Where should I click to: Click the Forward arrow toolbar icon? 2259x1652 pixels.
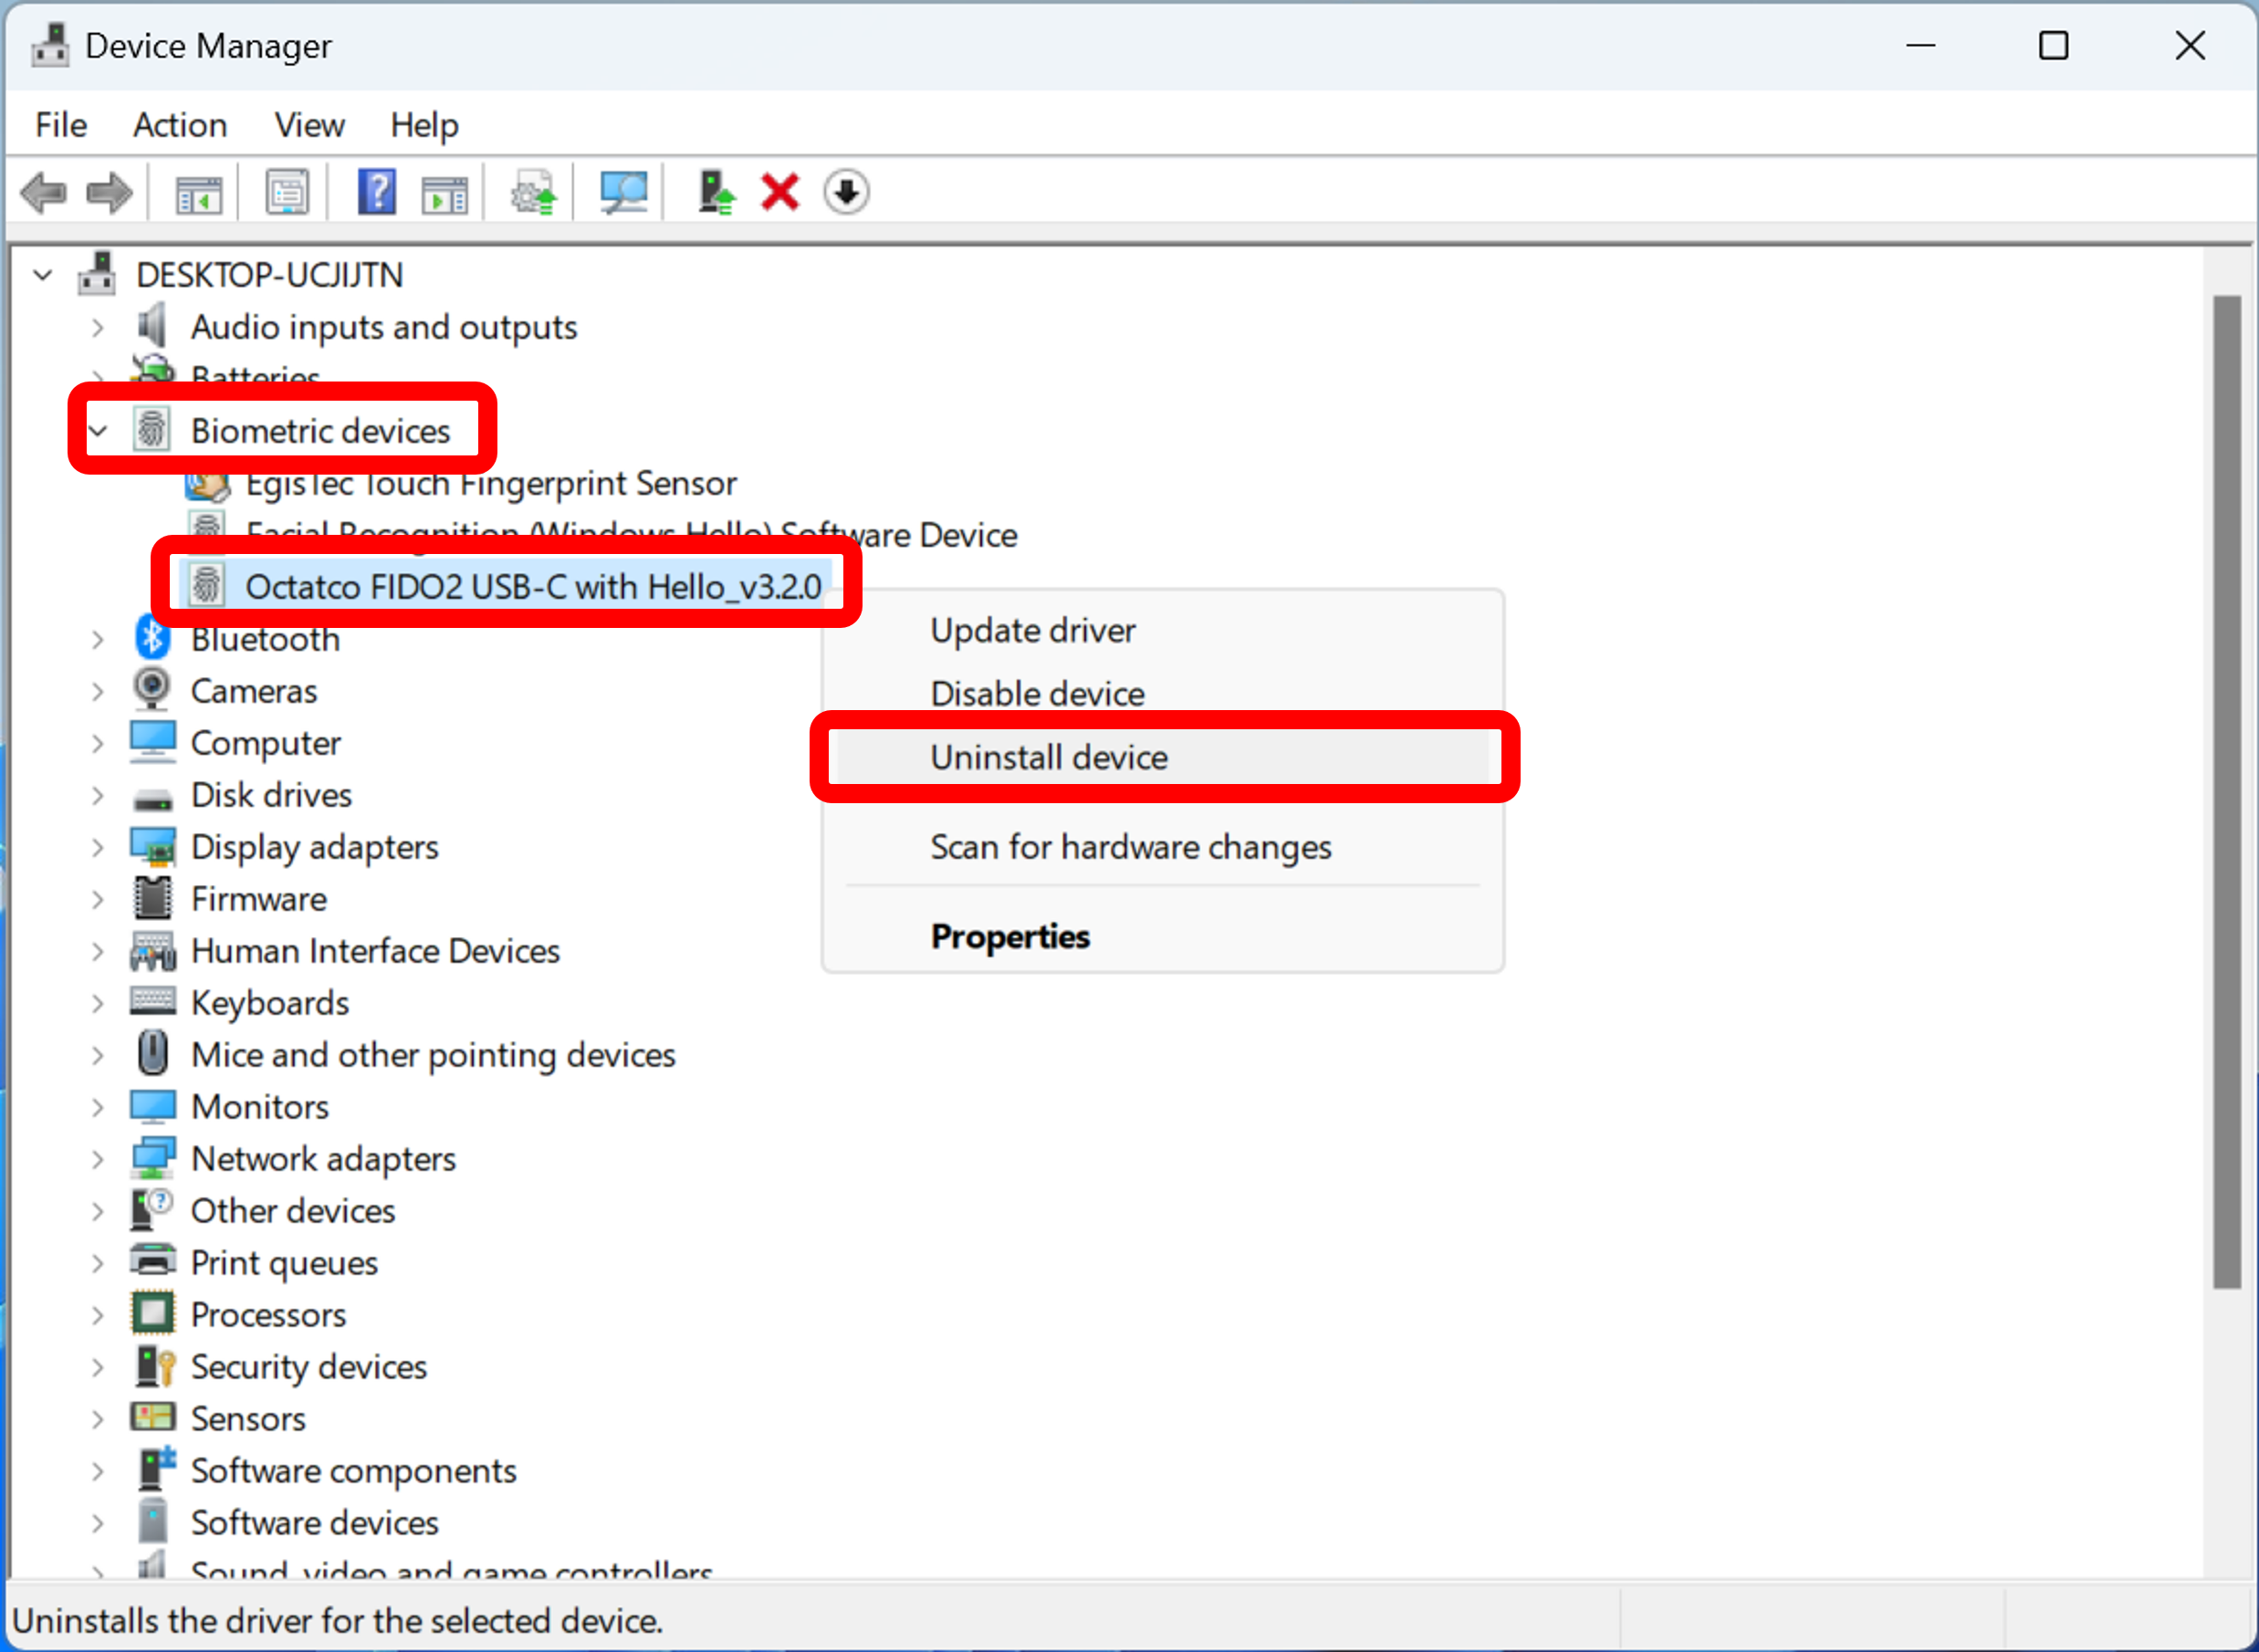coord(109,192)
